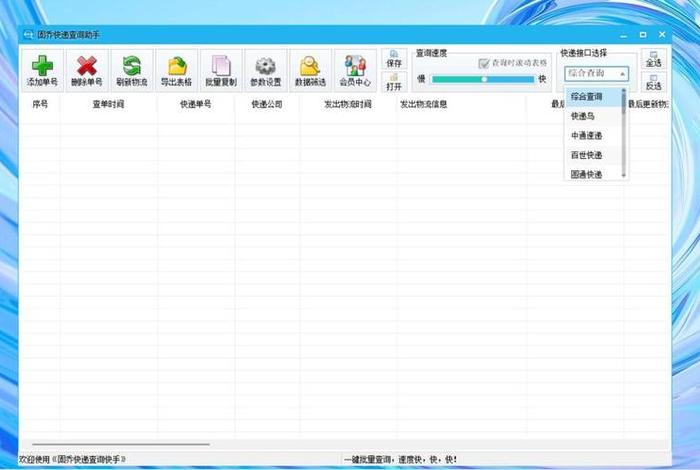Refresh logistics with 刷新物流 icon
The image size is (700, 470).
pyautogui.click(x=132, y=71)
